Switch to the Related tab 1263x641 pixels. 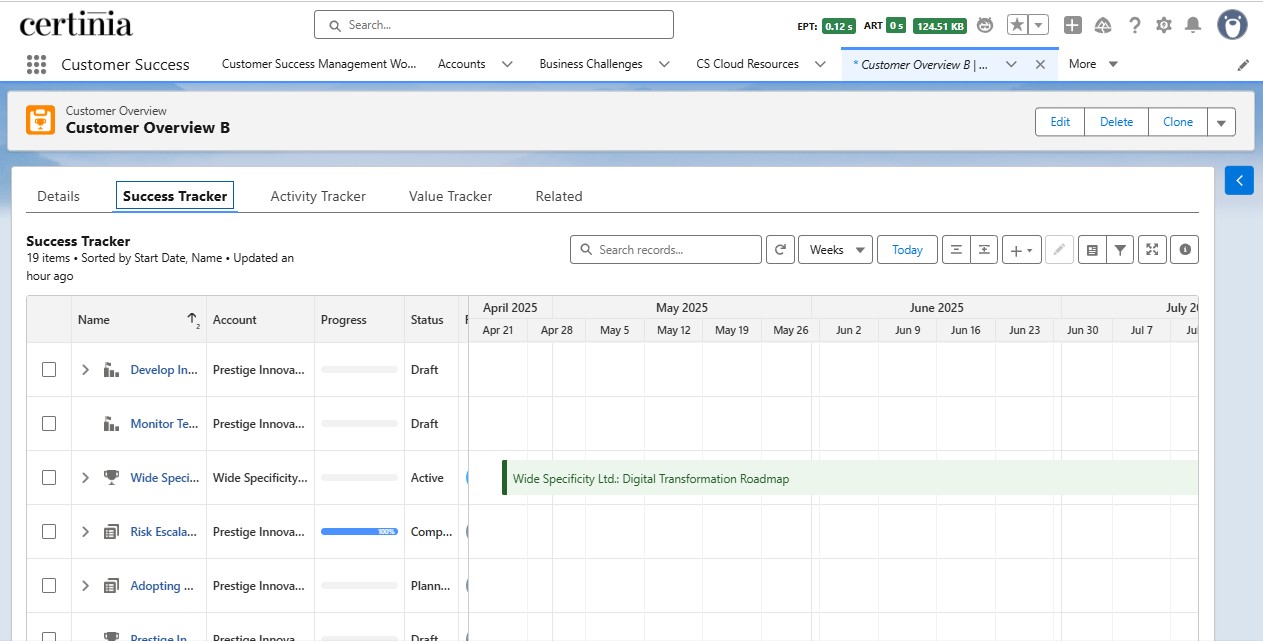pos(559,196)
